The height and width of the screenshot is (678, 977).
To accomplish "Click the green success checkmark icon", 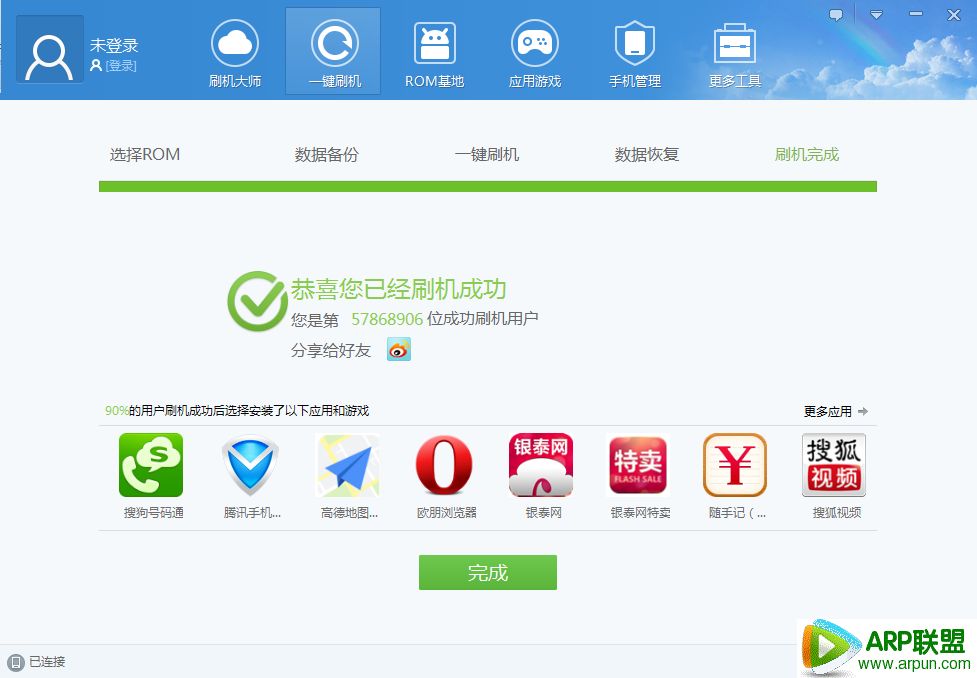I will (257, 301).
